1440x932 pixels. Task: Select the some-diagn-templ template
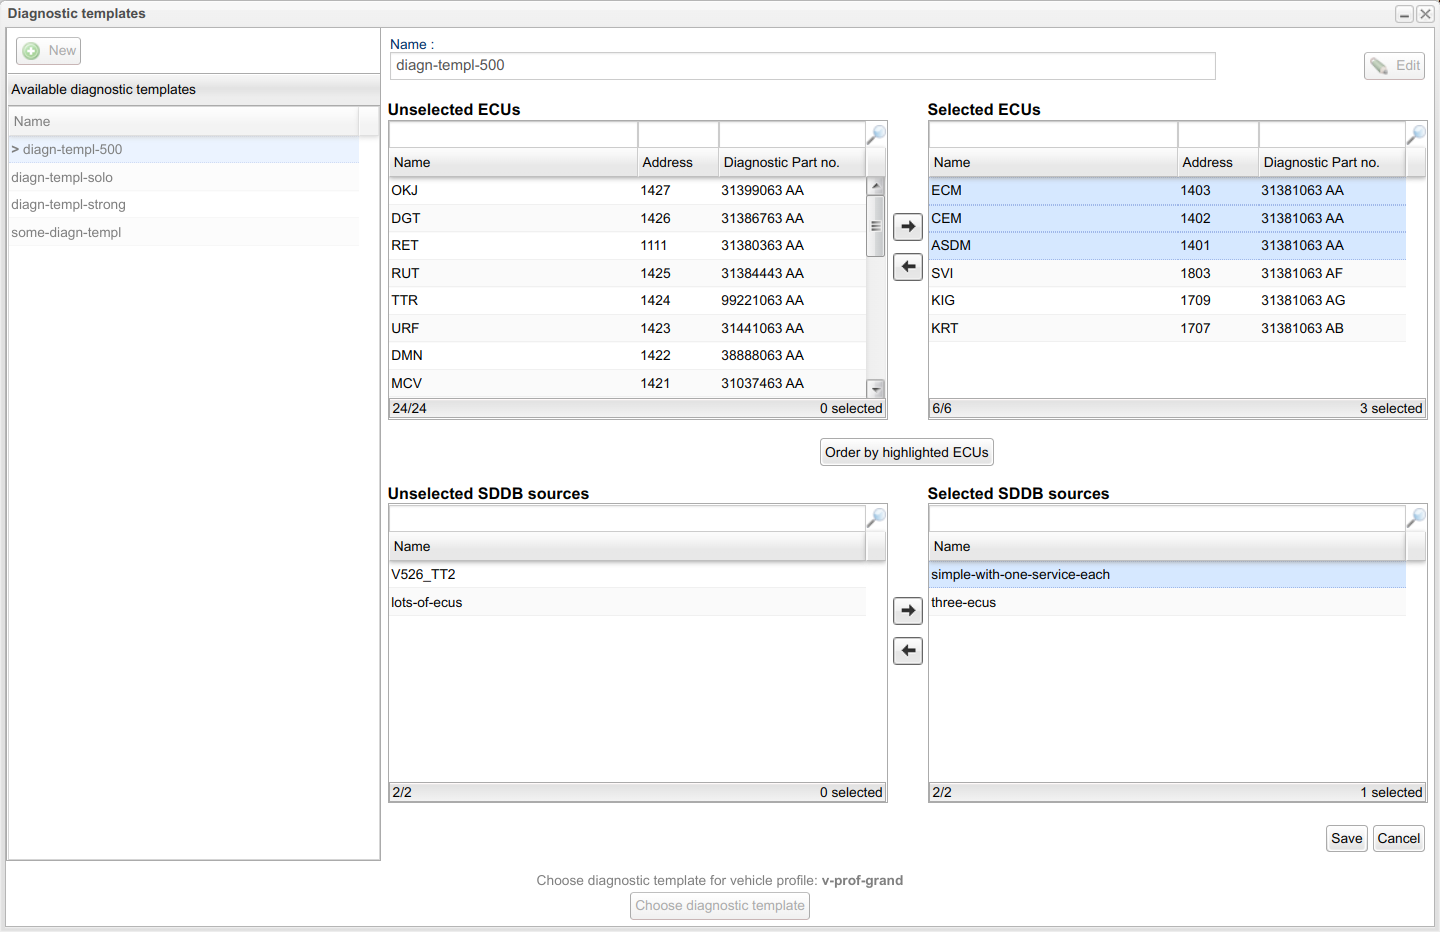tap(66, 233)
